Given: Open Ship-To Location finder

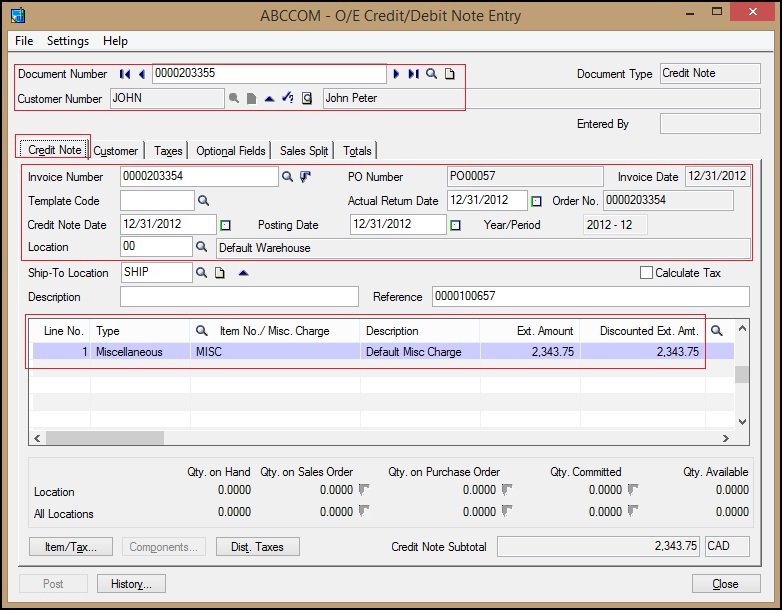Looking at the screenshot, I should click(202, 273).
